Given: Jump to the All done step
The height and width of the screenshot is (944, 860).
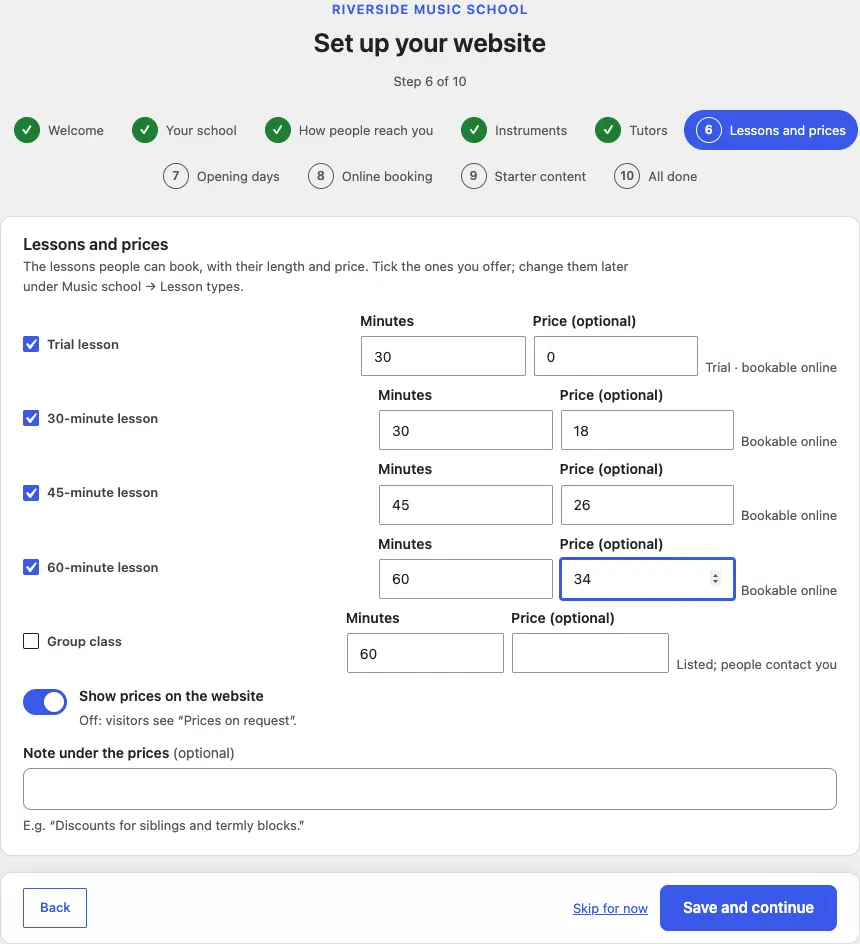Looking at the screenshot, I should (x=656, y=176).
